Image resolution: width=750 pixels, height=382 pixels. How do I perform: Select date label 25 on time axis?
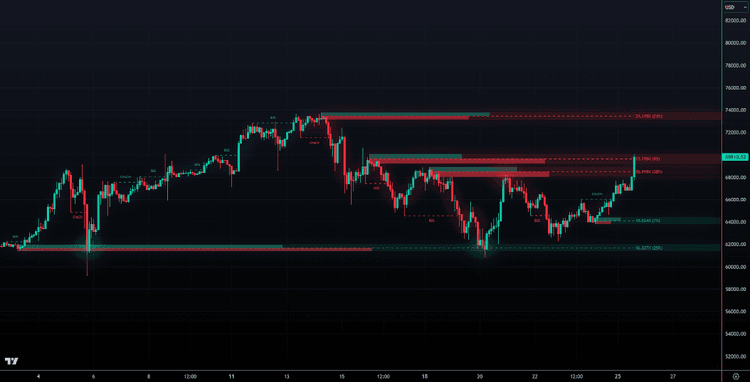(x=618, y=376)
